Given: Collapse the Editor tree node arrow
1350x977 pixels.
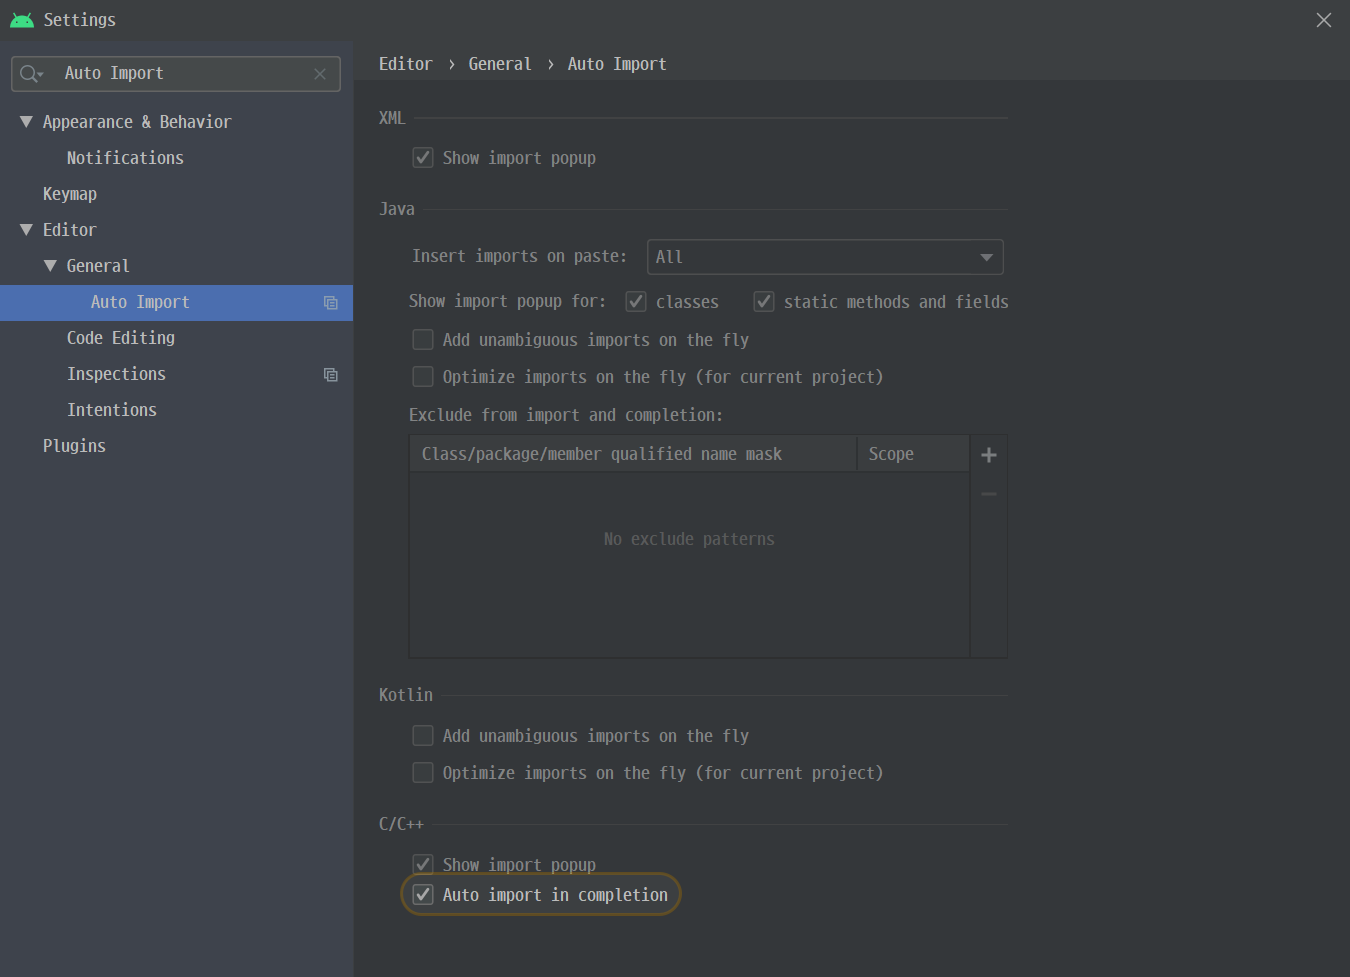Looking at the screenshot, I should [x=26, y=230].
